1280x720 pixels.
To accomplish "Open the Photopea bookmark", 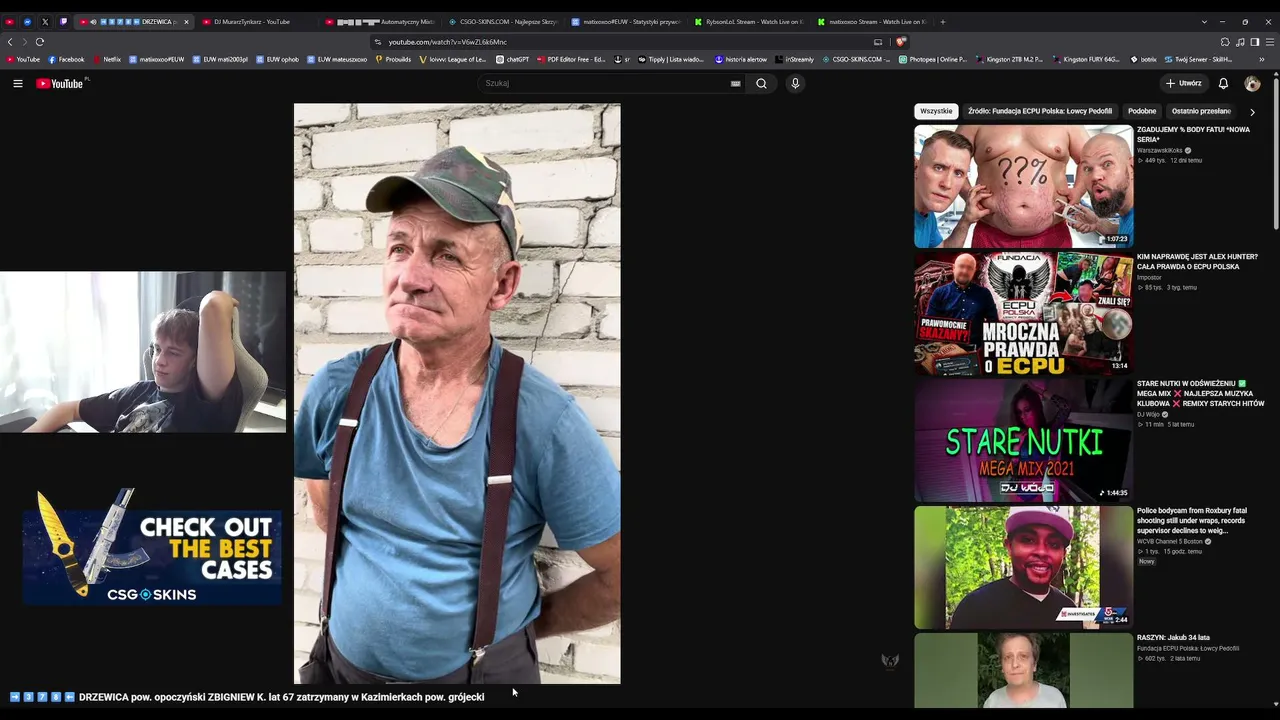I will coord(933,60).
